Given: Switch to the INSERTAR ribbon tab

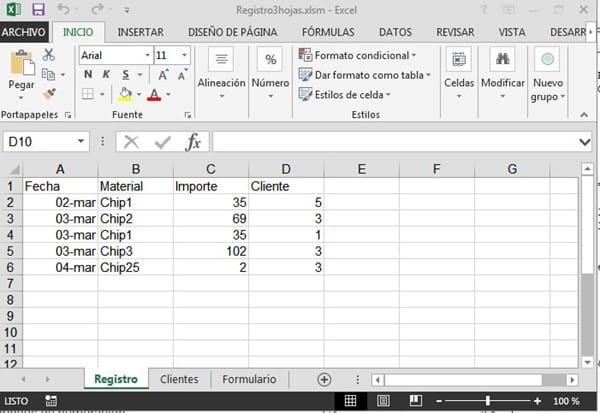Looking at the screenshot, I should pyautogui.click(x=140, y=32).
